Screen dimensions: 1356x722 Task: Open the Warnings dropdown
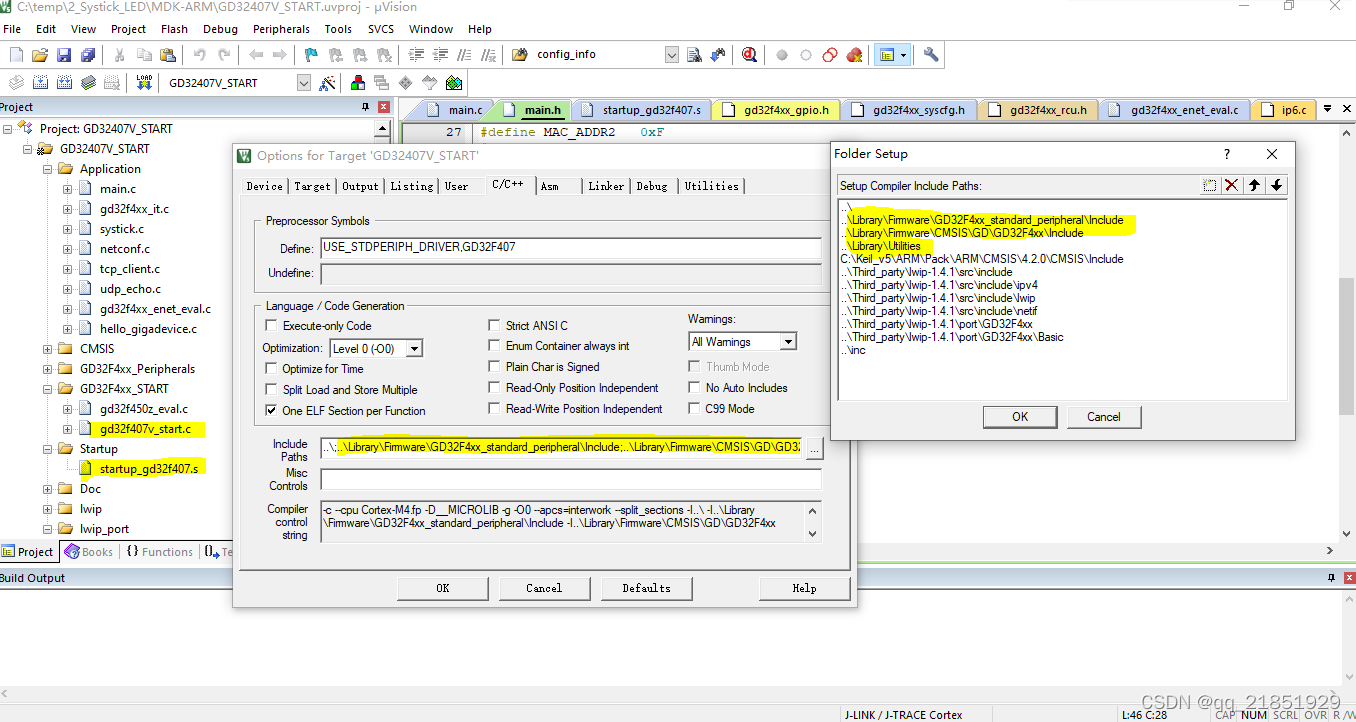(x=788, y=342)
